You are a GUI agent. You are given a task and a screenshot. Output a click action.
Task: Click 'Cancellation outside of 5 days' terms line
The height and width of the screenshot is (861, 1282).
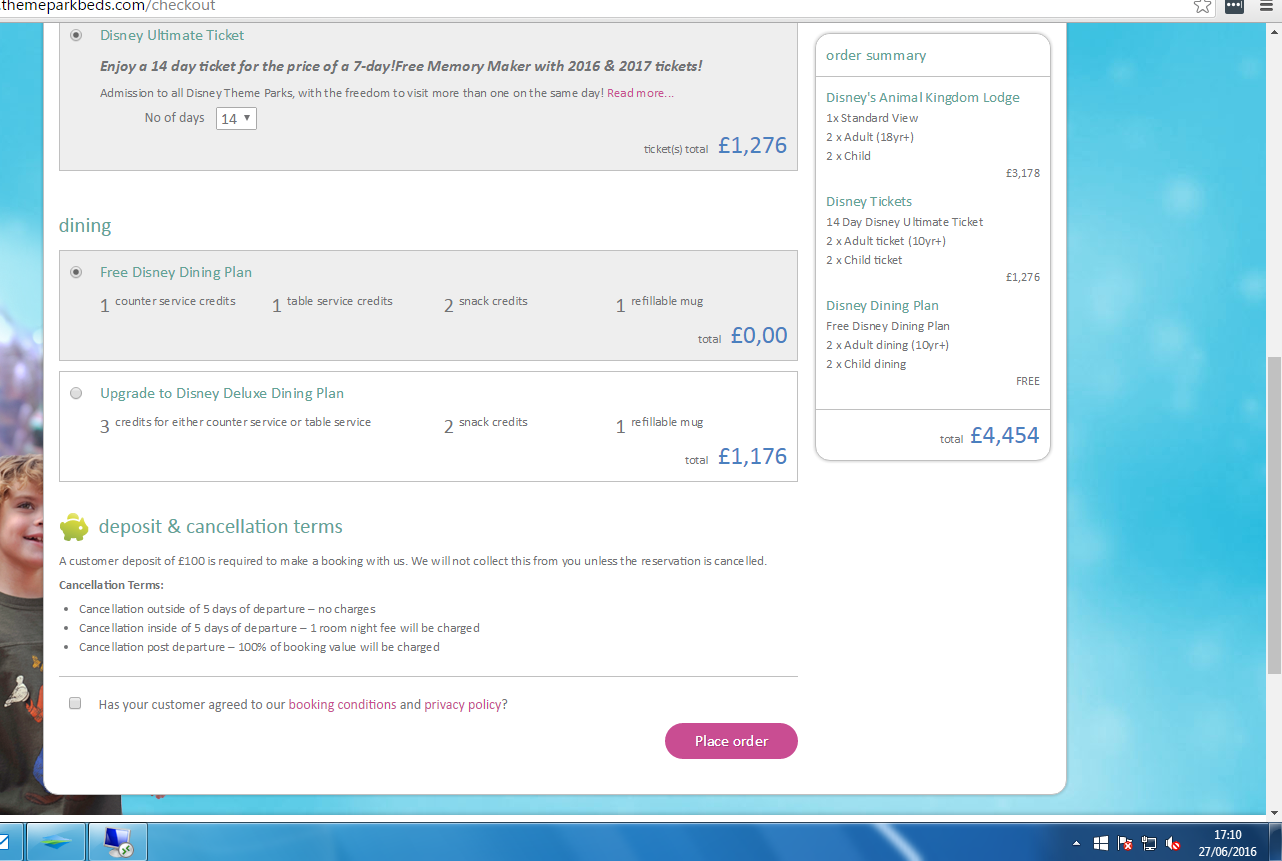pos(227,609)
